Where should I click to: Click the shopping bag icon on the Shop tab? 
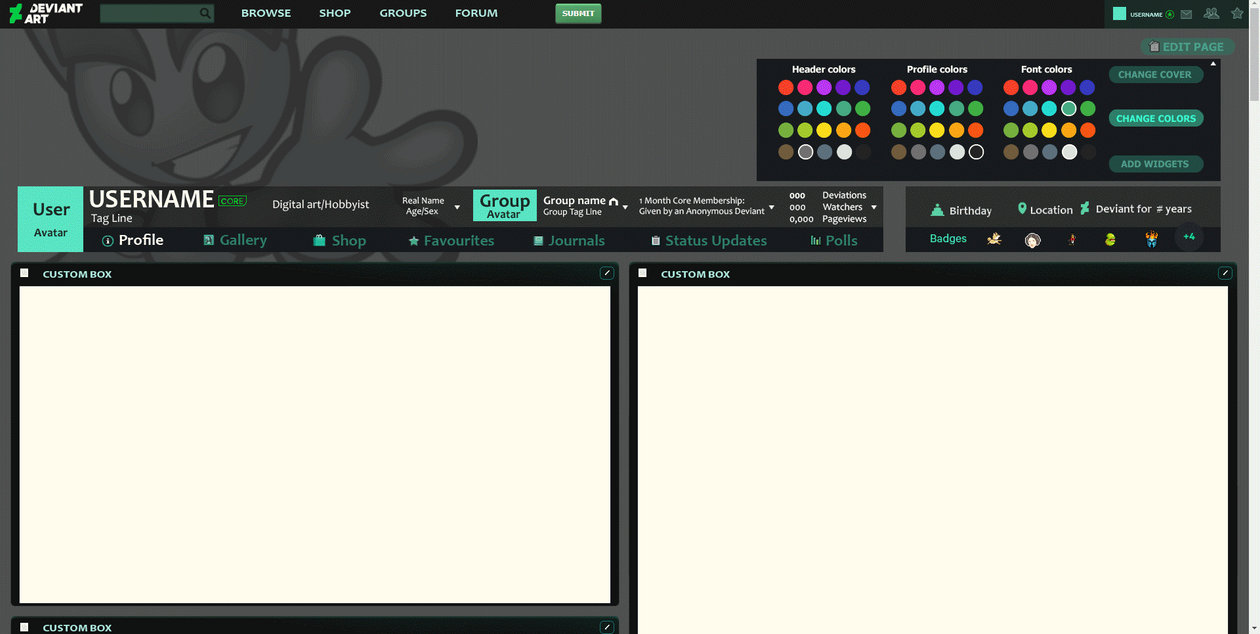coord(319,241)
